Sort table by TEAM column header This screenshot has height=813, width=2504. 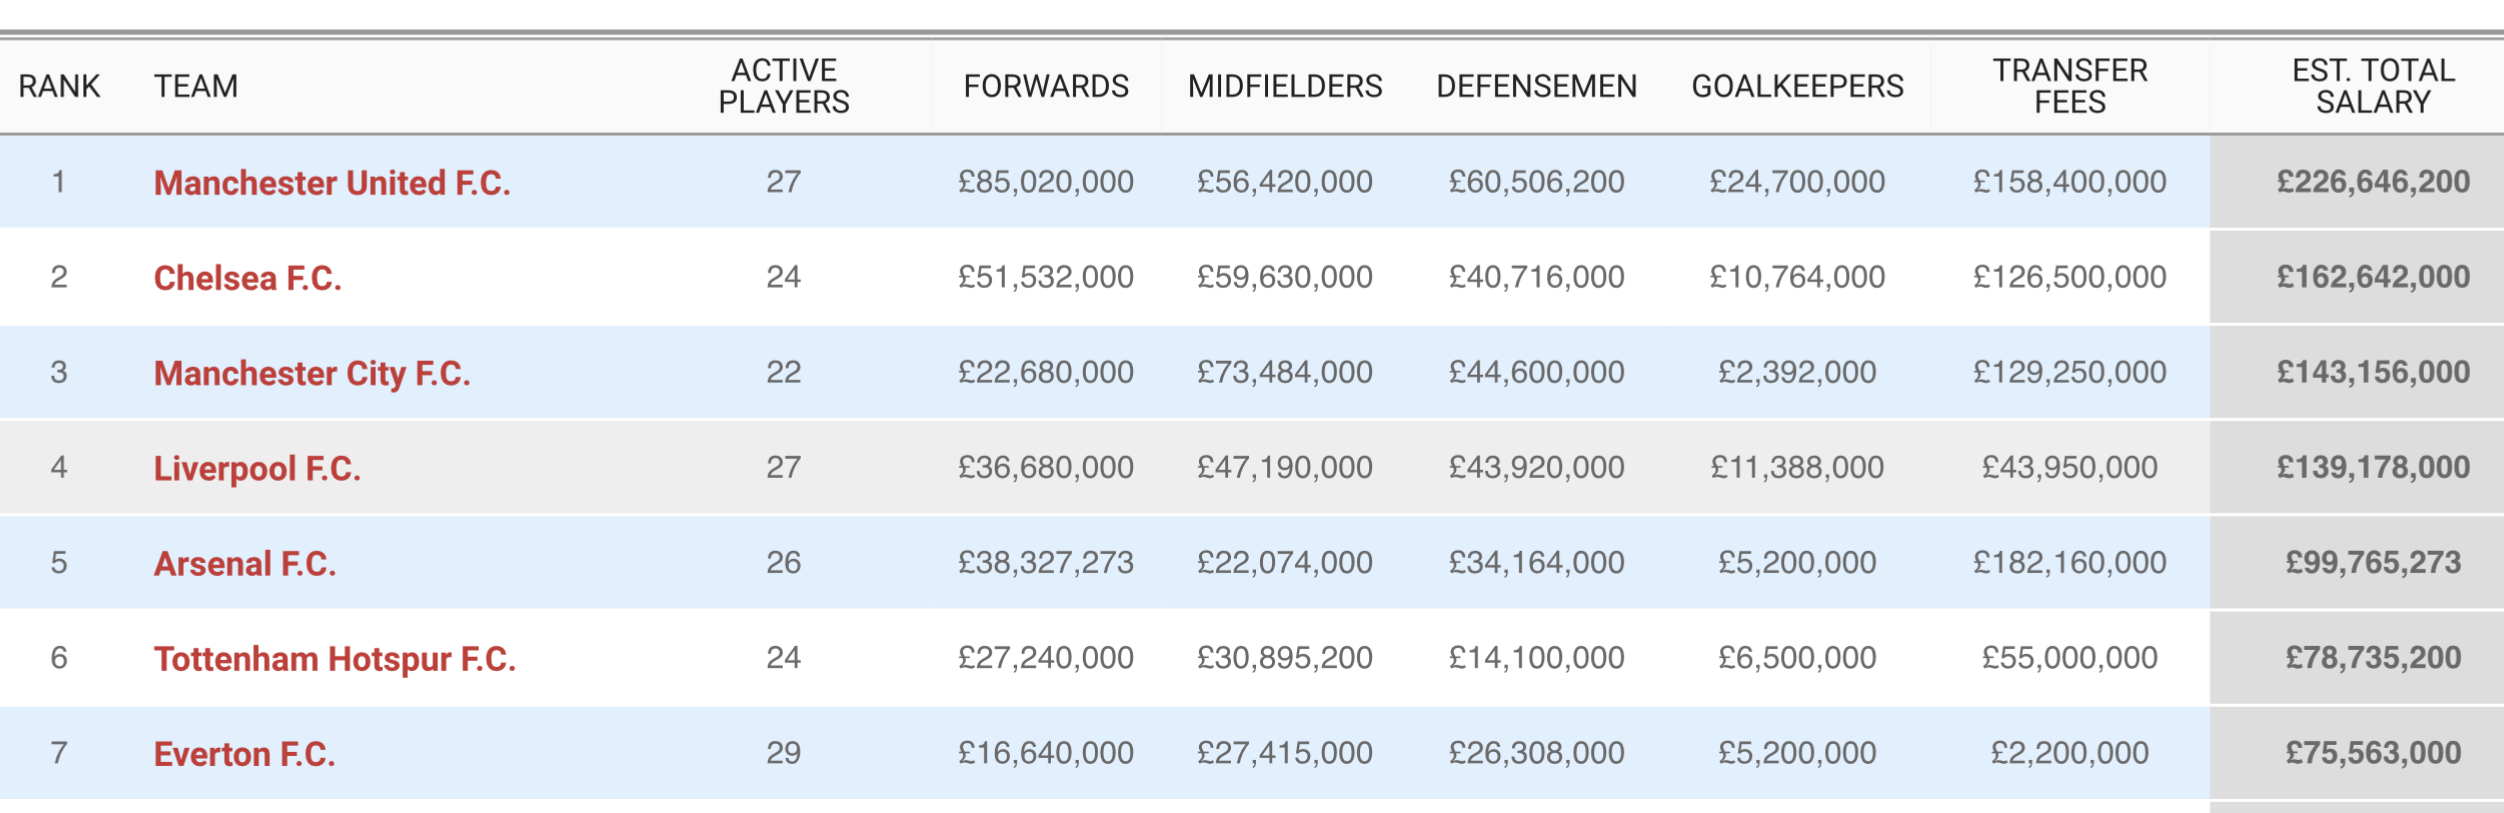[196, 86]
